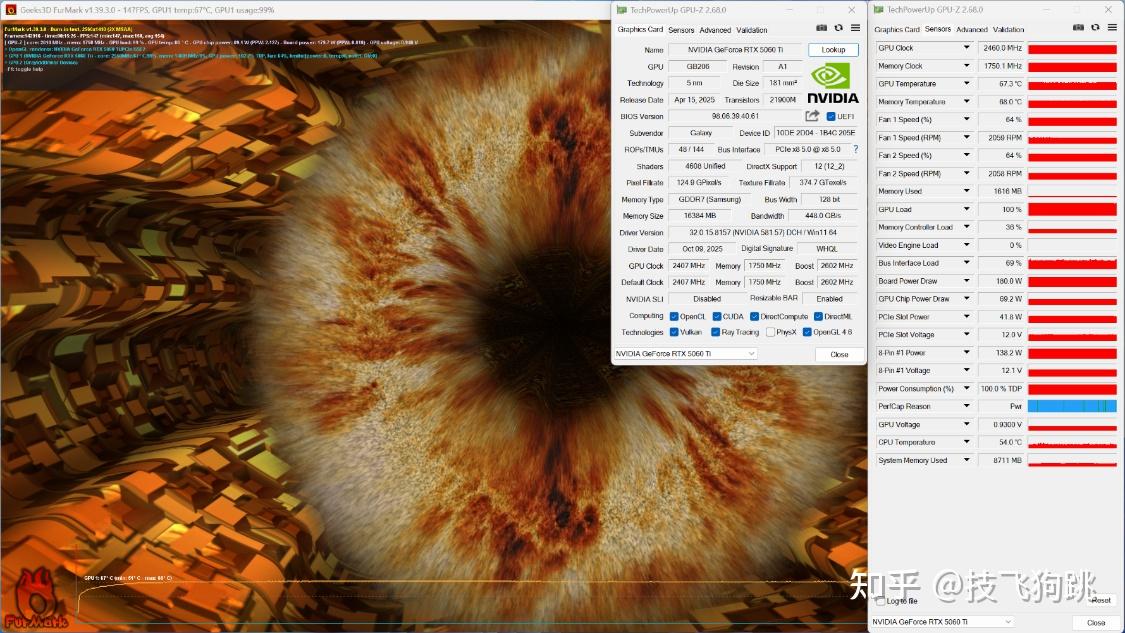Click the BIOS Version field 98.06.39.40.61
The width and height of the screenshot is (1125, 633).
[735, 116]
